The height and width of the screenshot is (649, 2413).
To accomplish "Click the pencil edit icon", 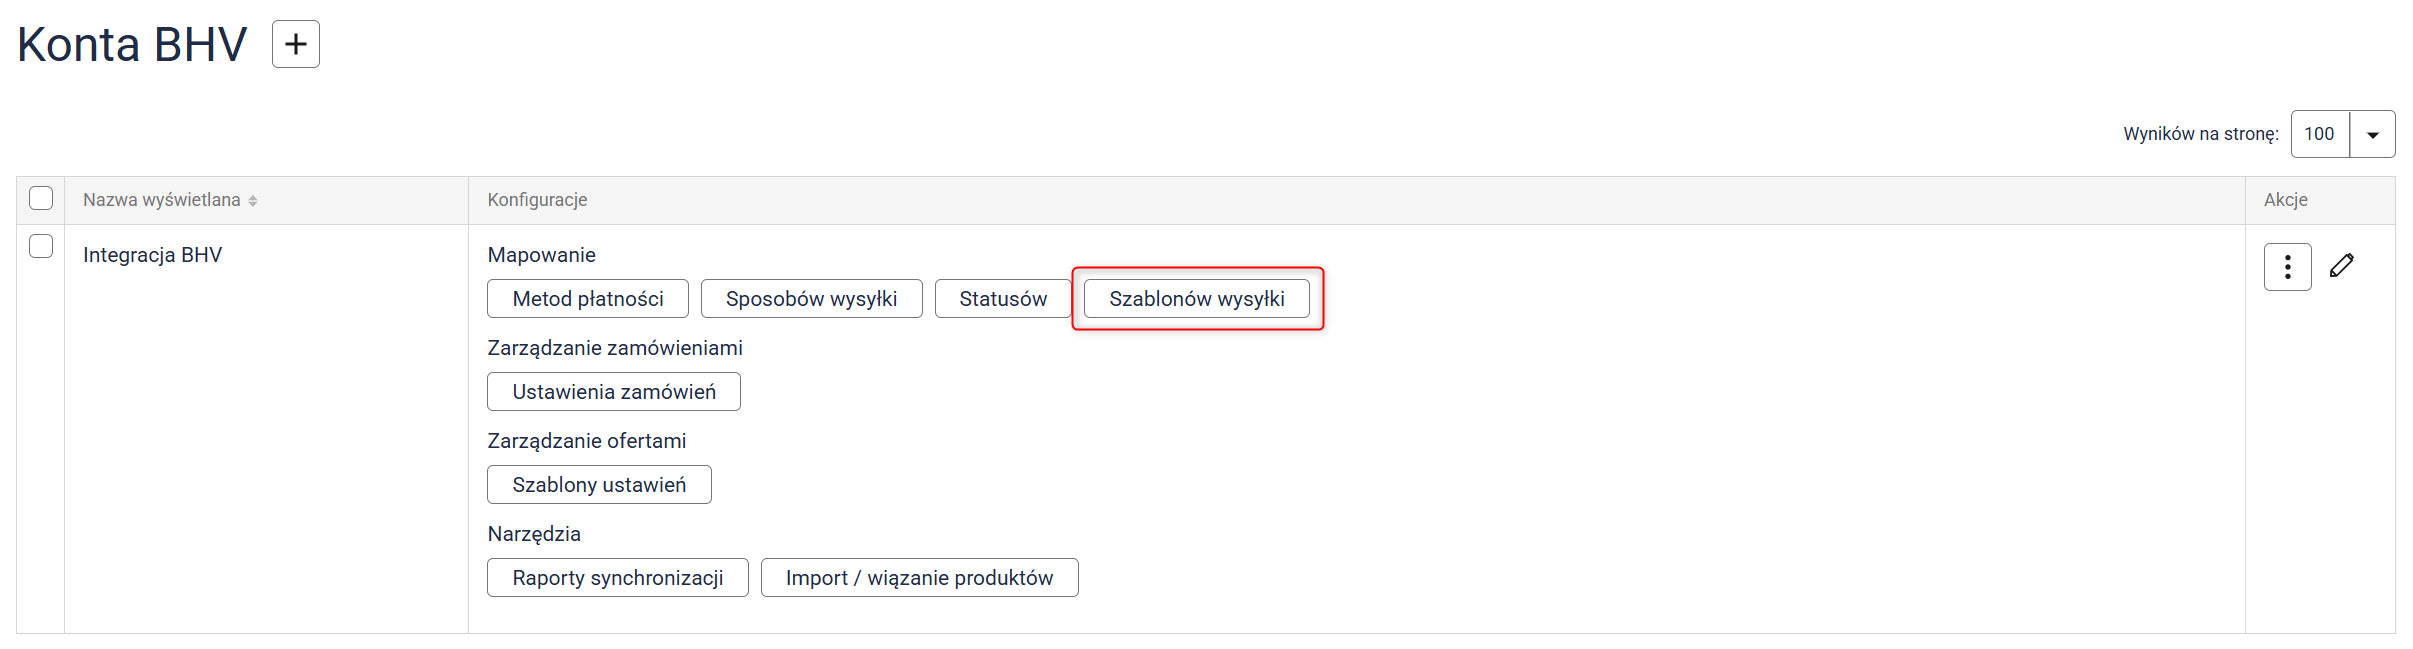I will coord(2342,266).
